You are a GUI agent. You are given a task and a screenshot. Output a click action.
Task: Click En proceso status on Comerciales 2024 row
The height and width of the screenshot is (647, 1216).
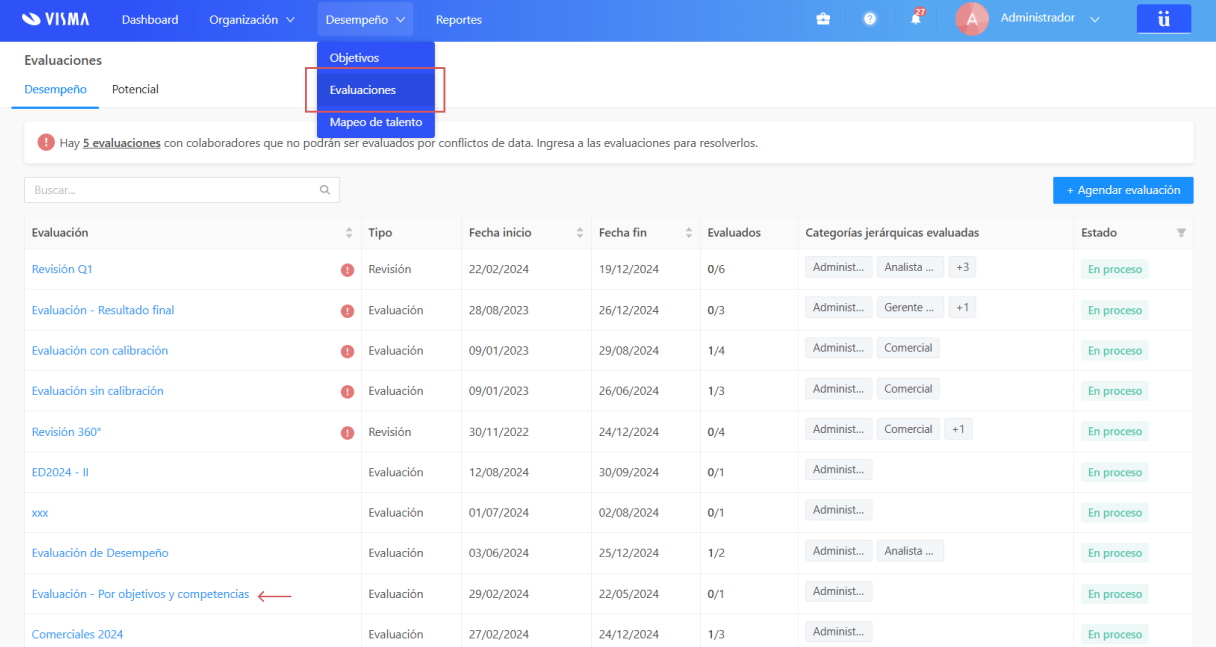tap(1115, 635)
